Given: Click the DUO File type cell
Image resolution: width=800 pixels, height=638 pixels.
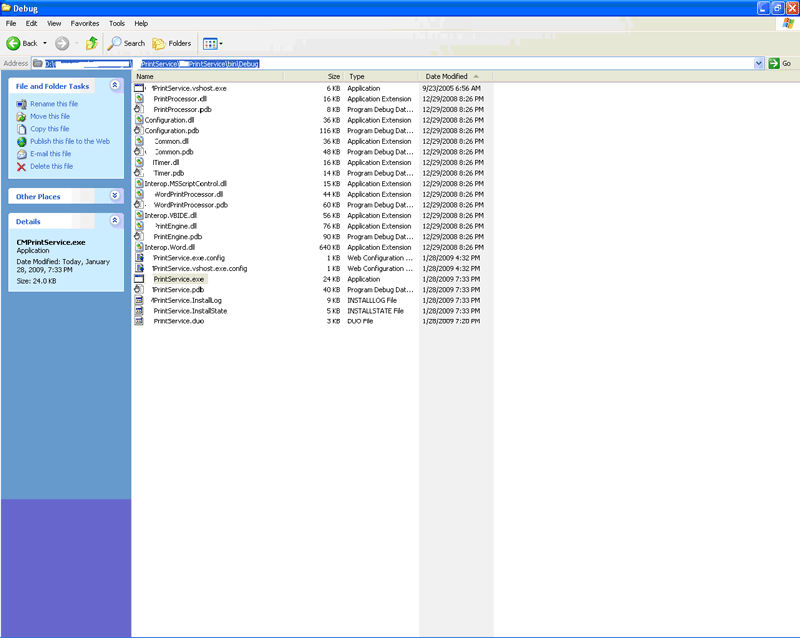Looking at the screenshot, I should pos(360,322).
